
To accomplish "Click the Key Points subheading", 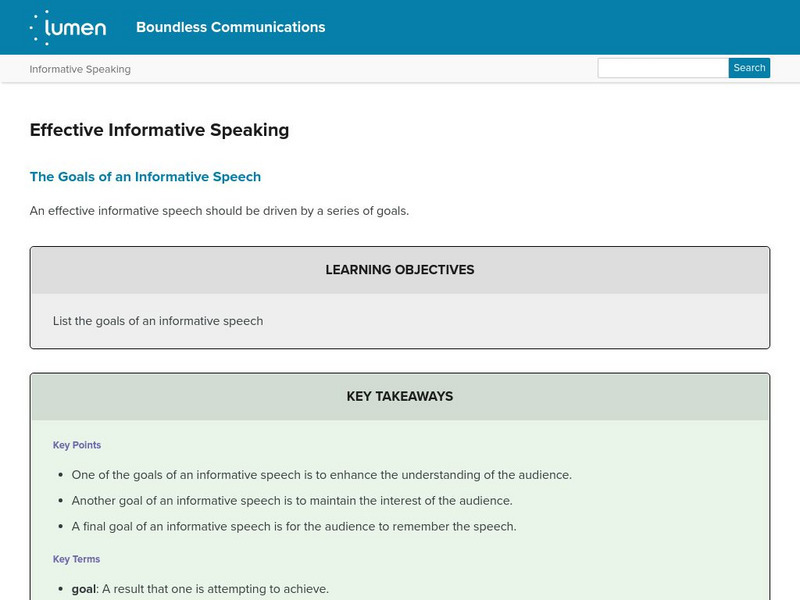I will click(x=77, y=445).
